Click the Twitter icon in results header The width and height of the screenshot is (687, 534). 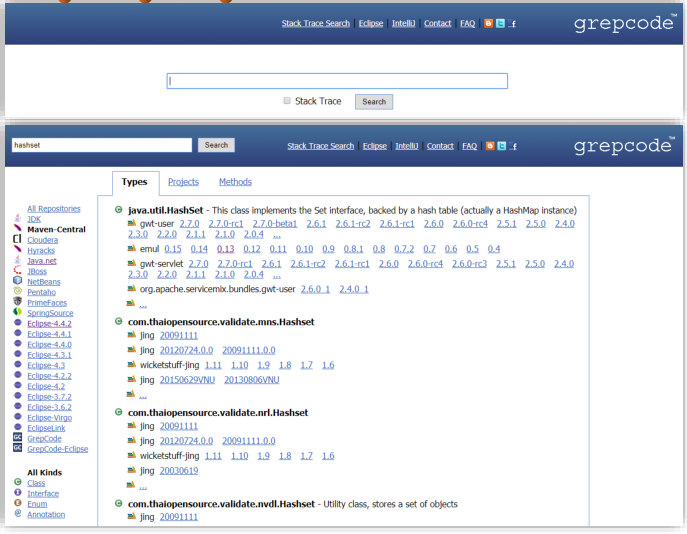pyautogui.click(x=502, y=146)
